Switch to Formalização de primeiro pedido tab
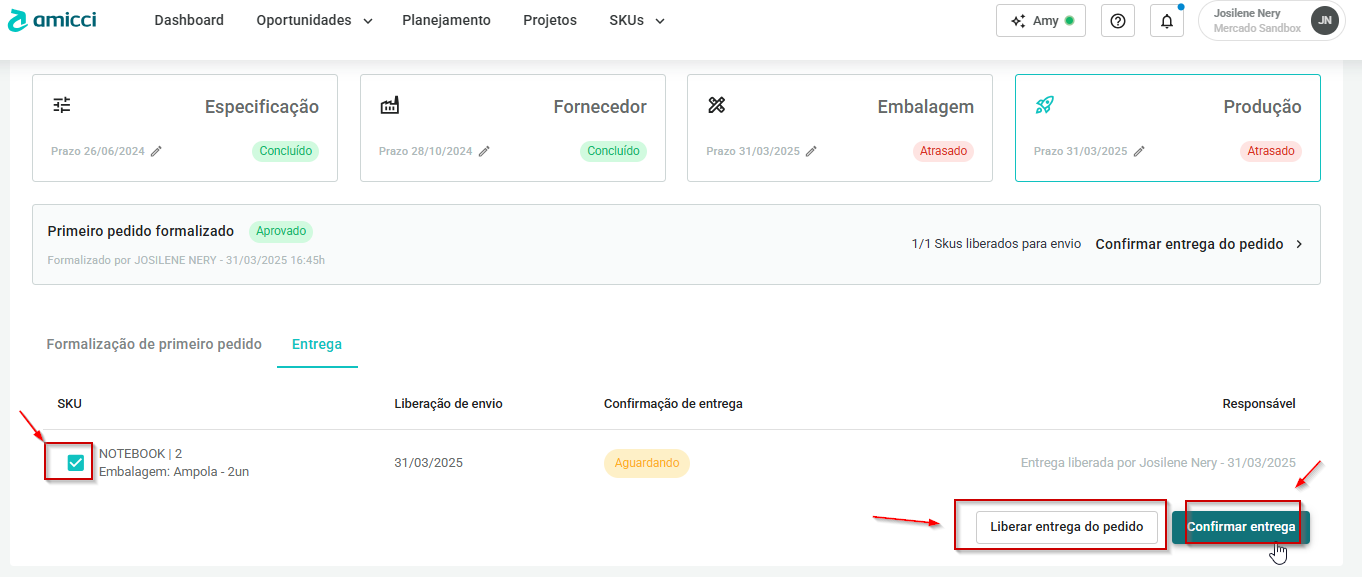Screen dimensions: 1362x577 coord(154,344)
